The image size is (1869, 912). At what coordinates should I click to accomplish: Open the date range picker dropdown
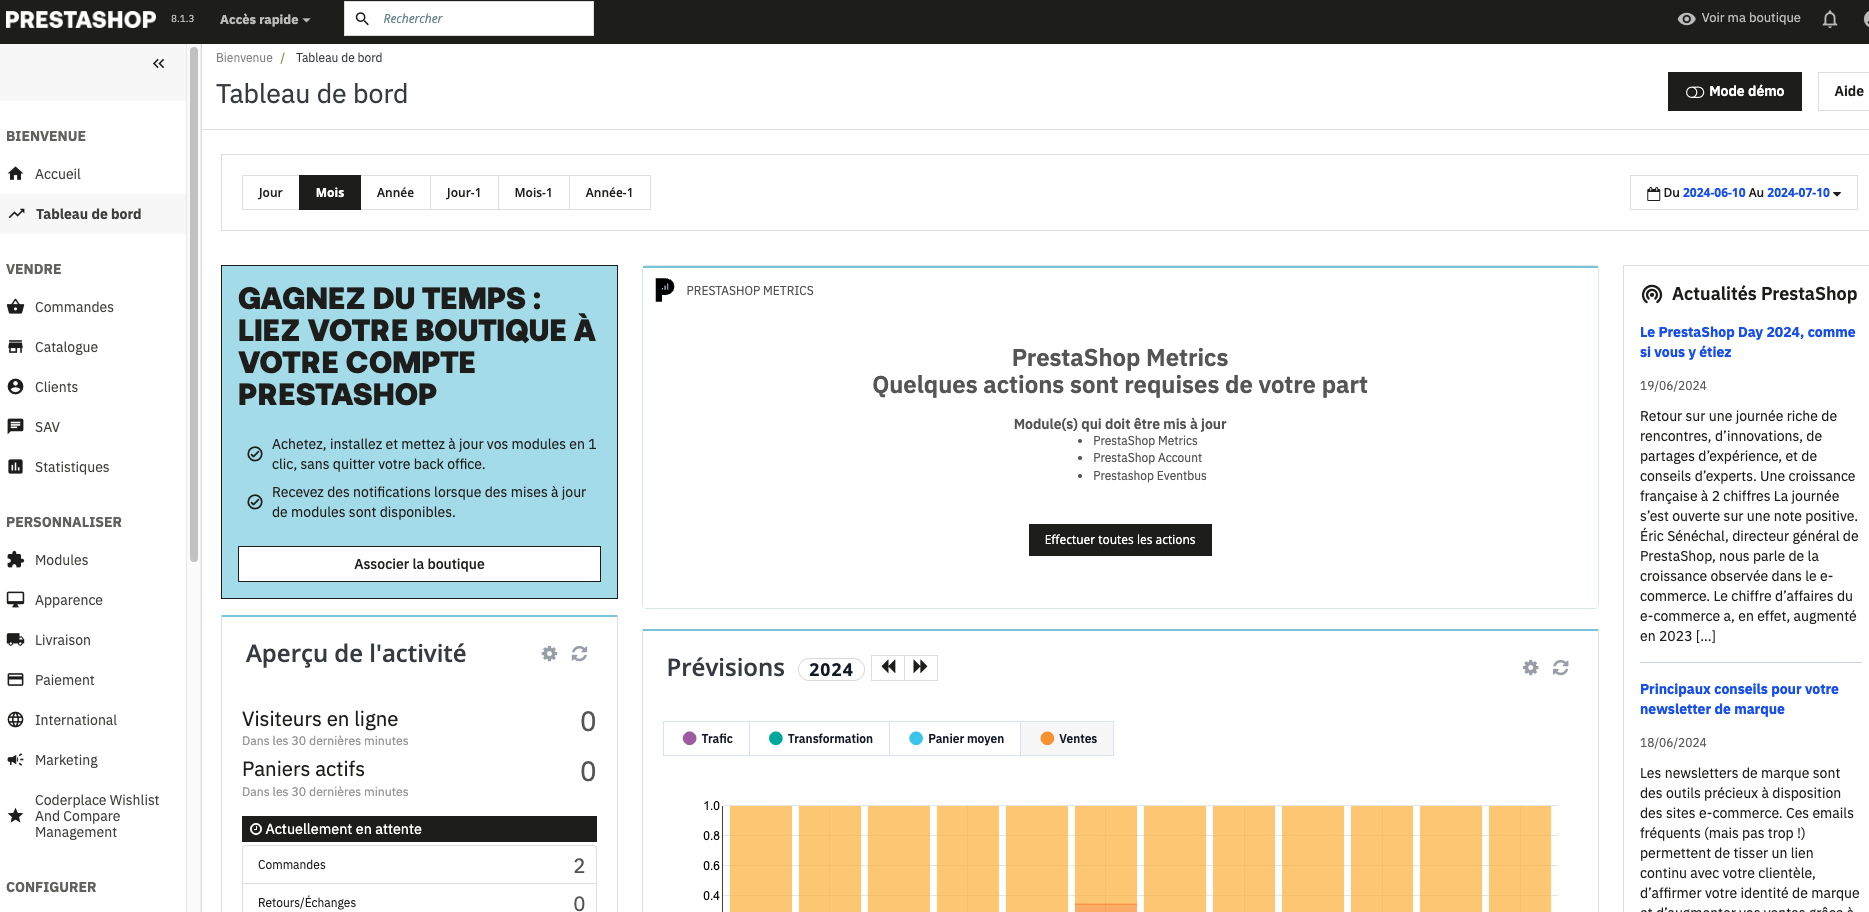[x=1744, y=193]
